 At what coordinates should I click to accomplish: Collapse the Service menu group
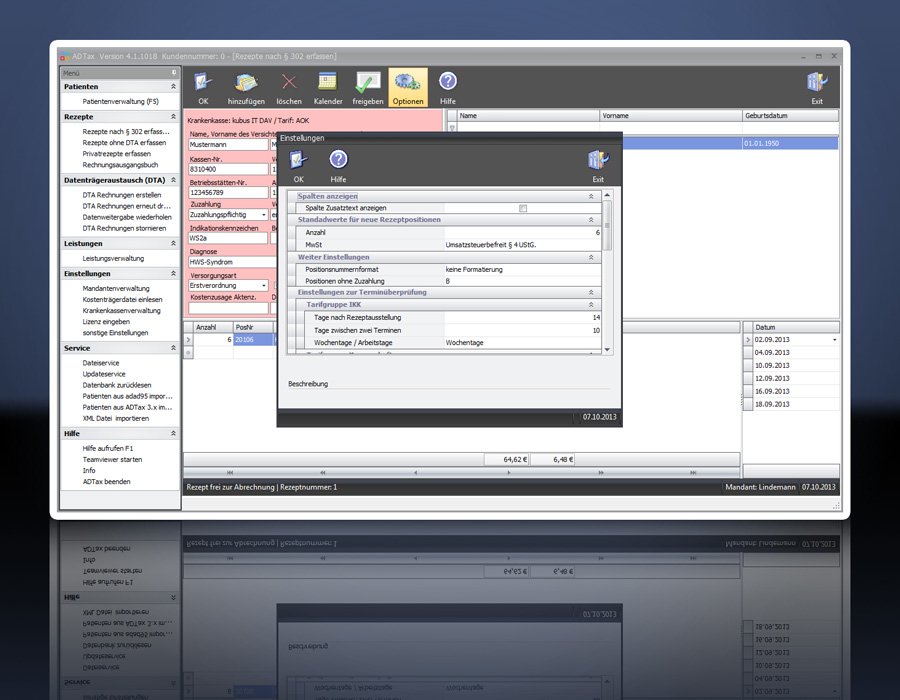(173, 348)
